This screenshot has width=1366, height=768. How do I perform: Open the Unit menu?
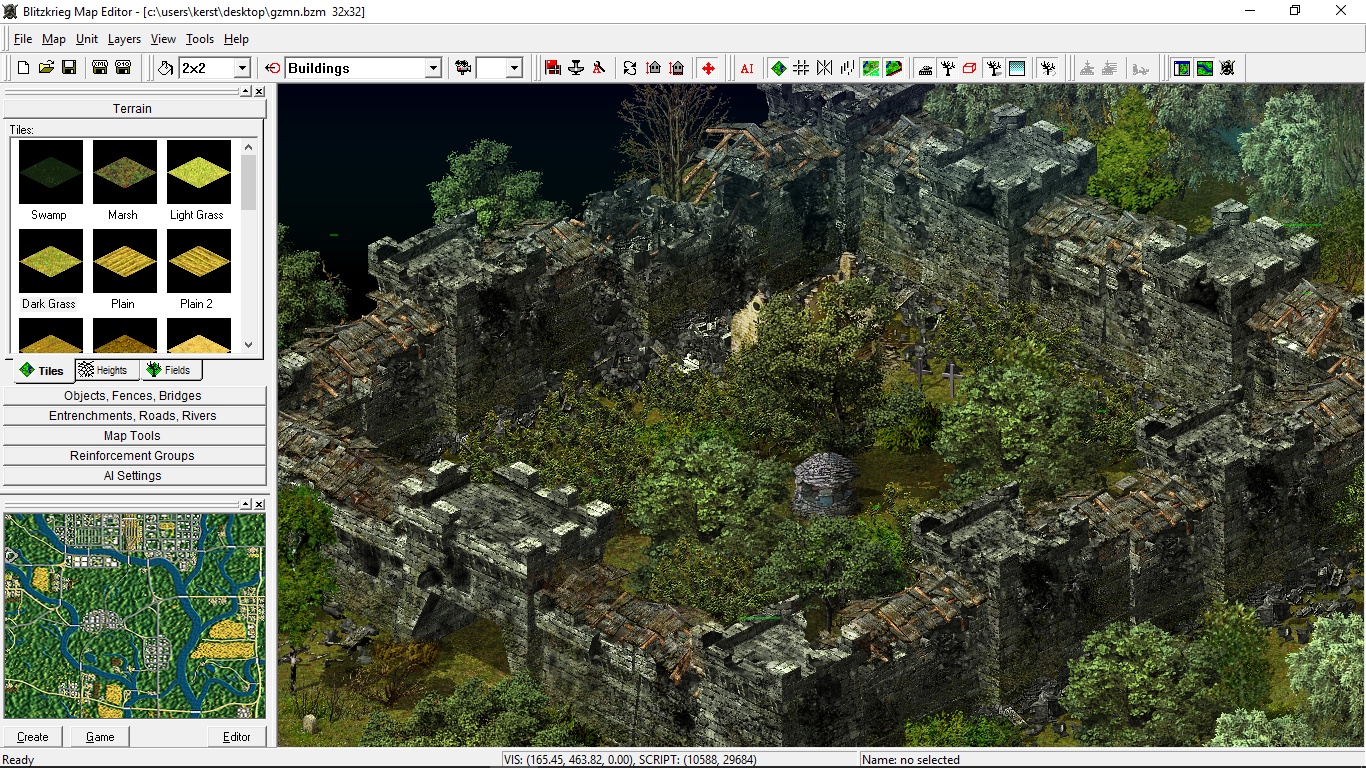point(87,39)
